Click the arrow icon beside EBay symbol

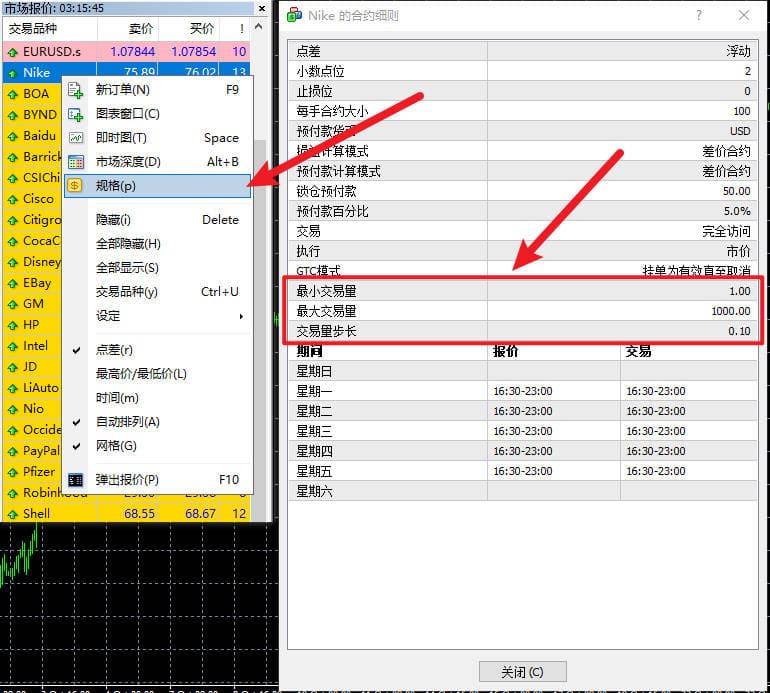(13, 283)
